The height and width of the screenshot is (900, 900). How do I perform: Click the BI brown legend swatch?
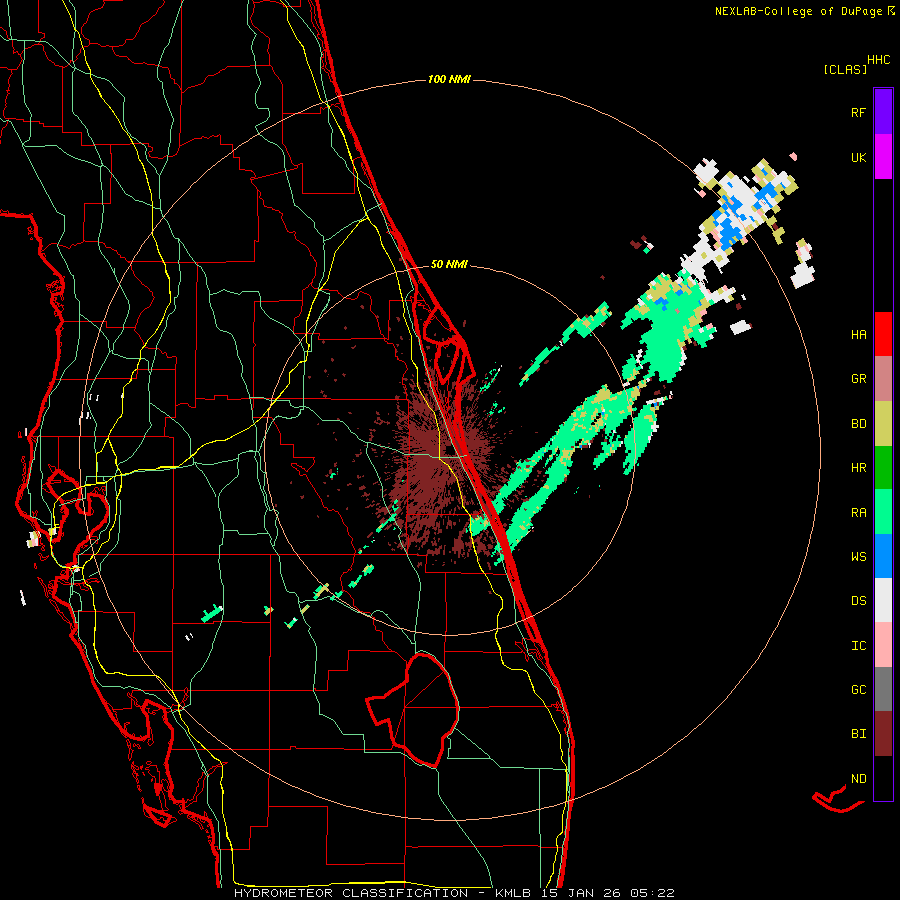tap(883, 734)
